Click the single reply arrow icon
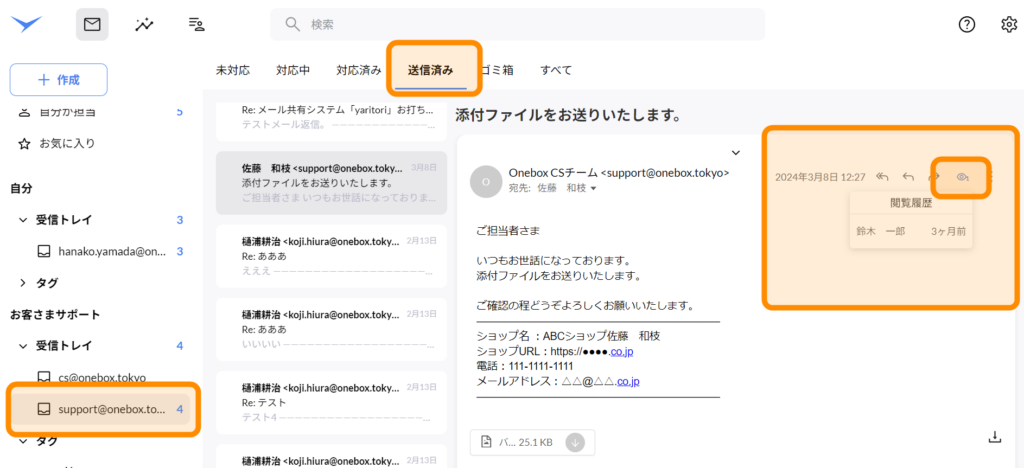The height and width of the screenshot is (468, 1024). 908,177
